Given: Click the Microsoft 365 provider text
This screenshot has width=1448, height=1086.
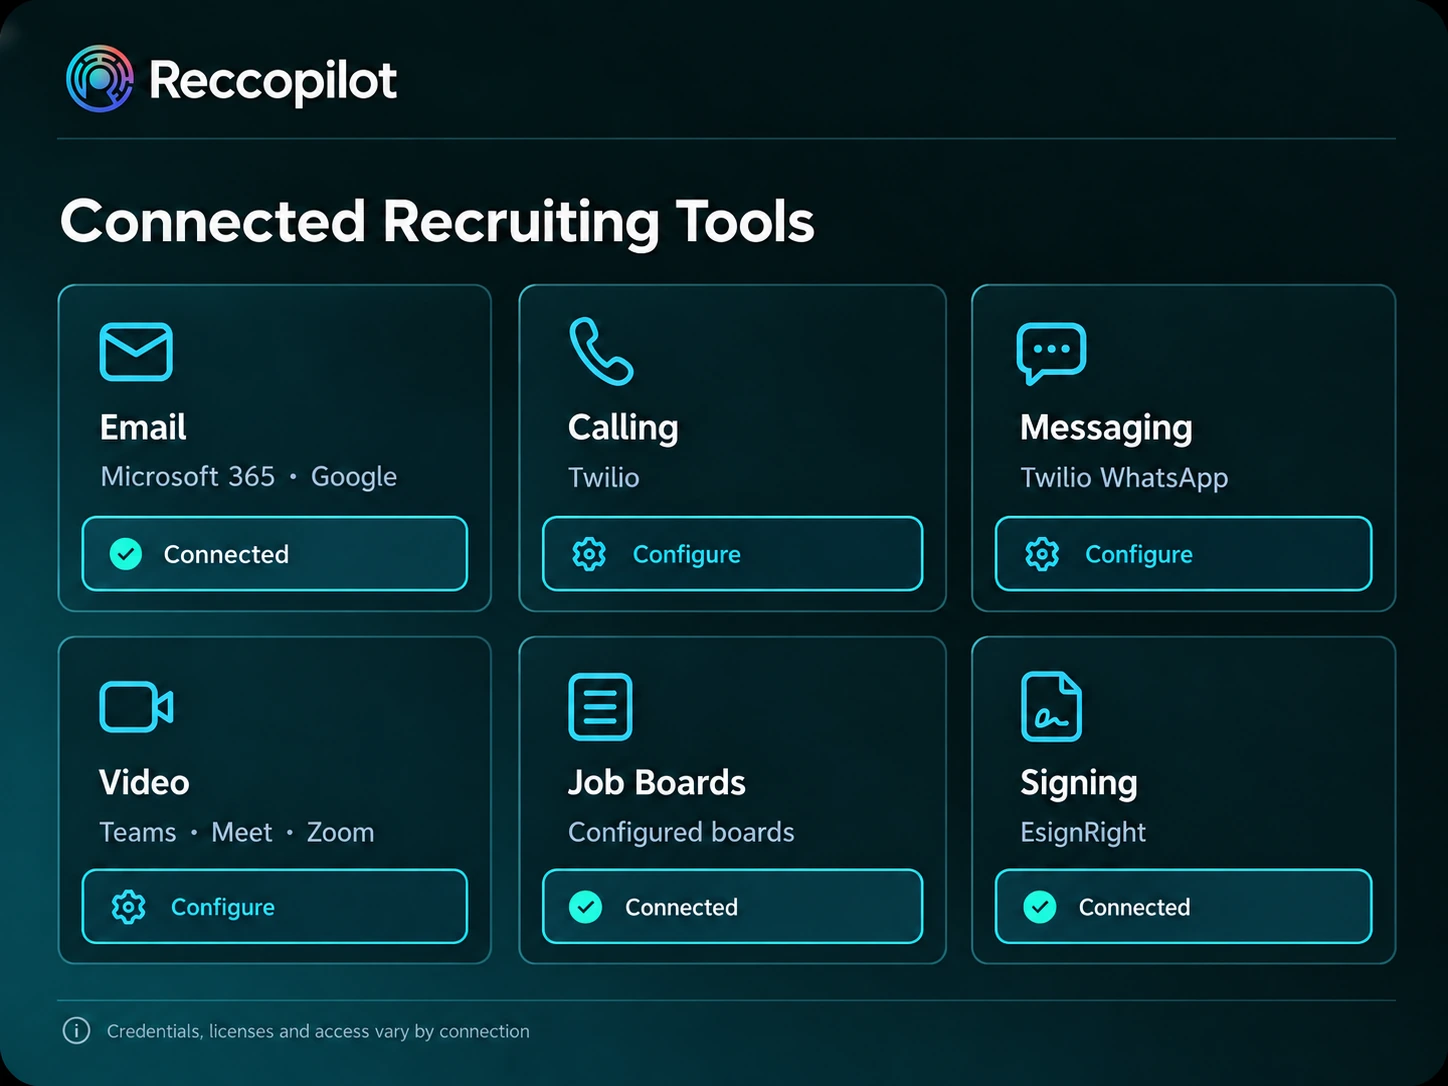Looking at the screenshot, I should point(188,476).
